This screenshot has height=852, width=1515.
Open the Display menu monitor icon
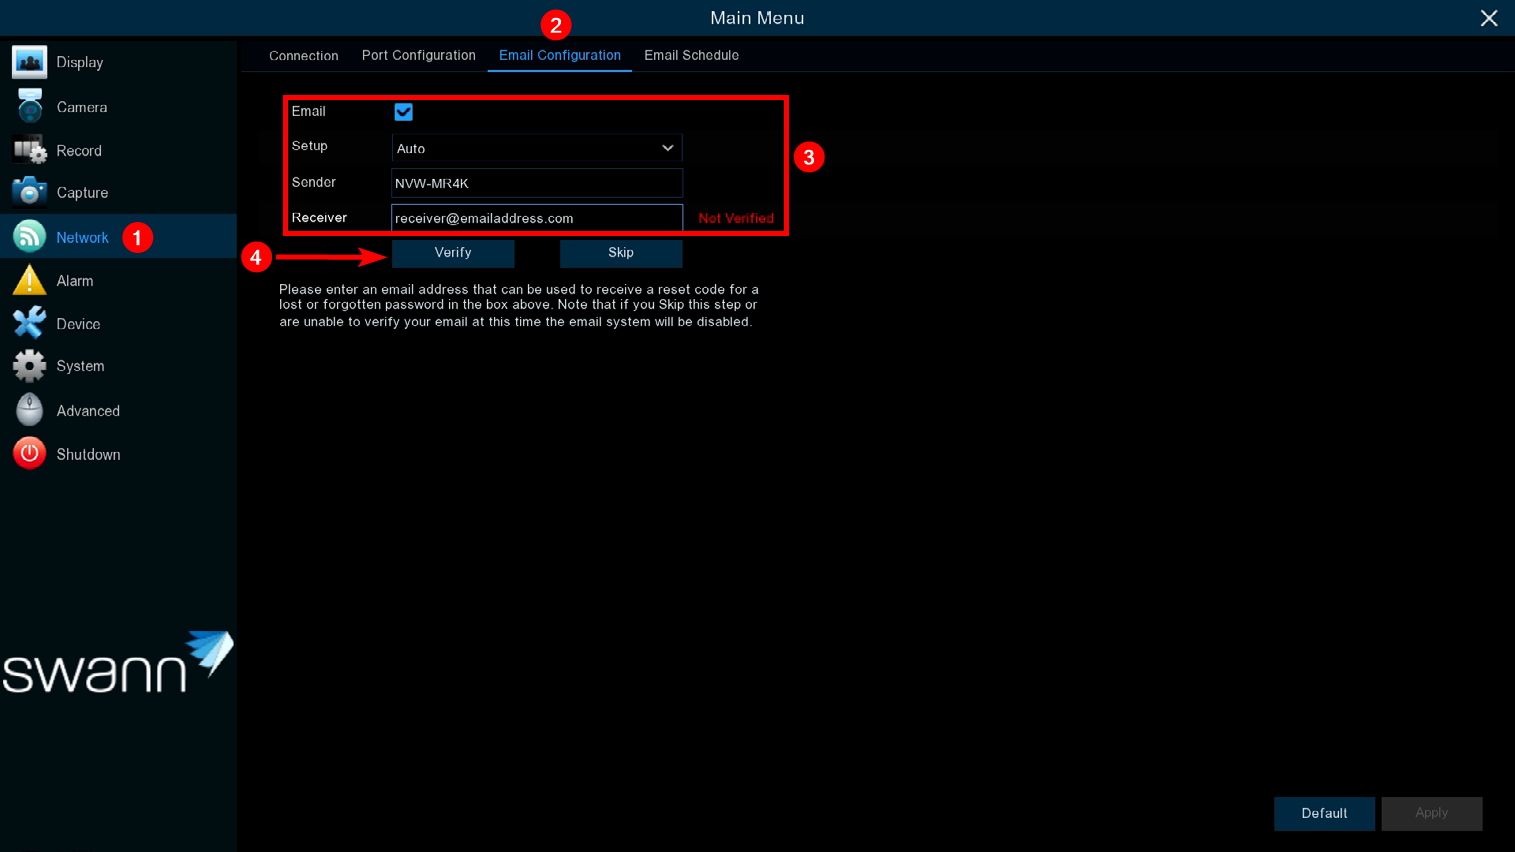[29, 62]
